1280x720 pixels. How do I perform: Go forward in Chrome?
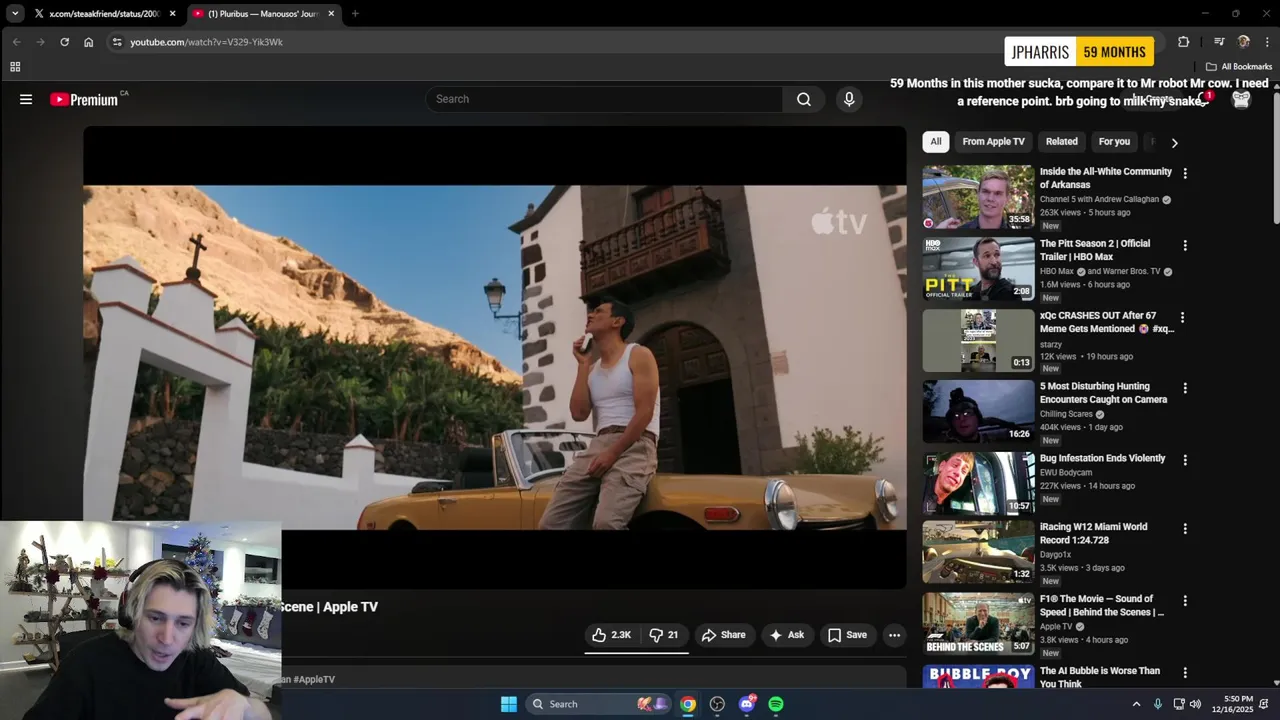[40, 42]
